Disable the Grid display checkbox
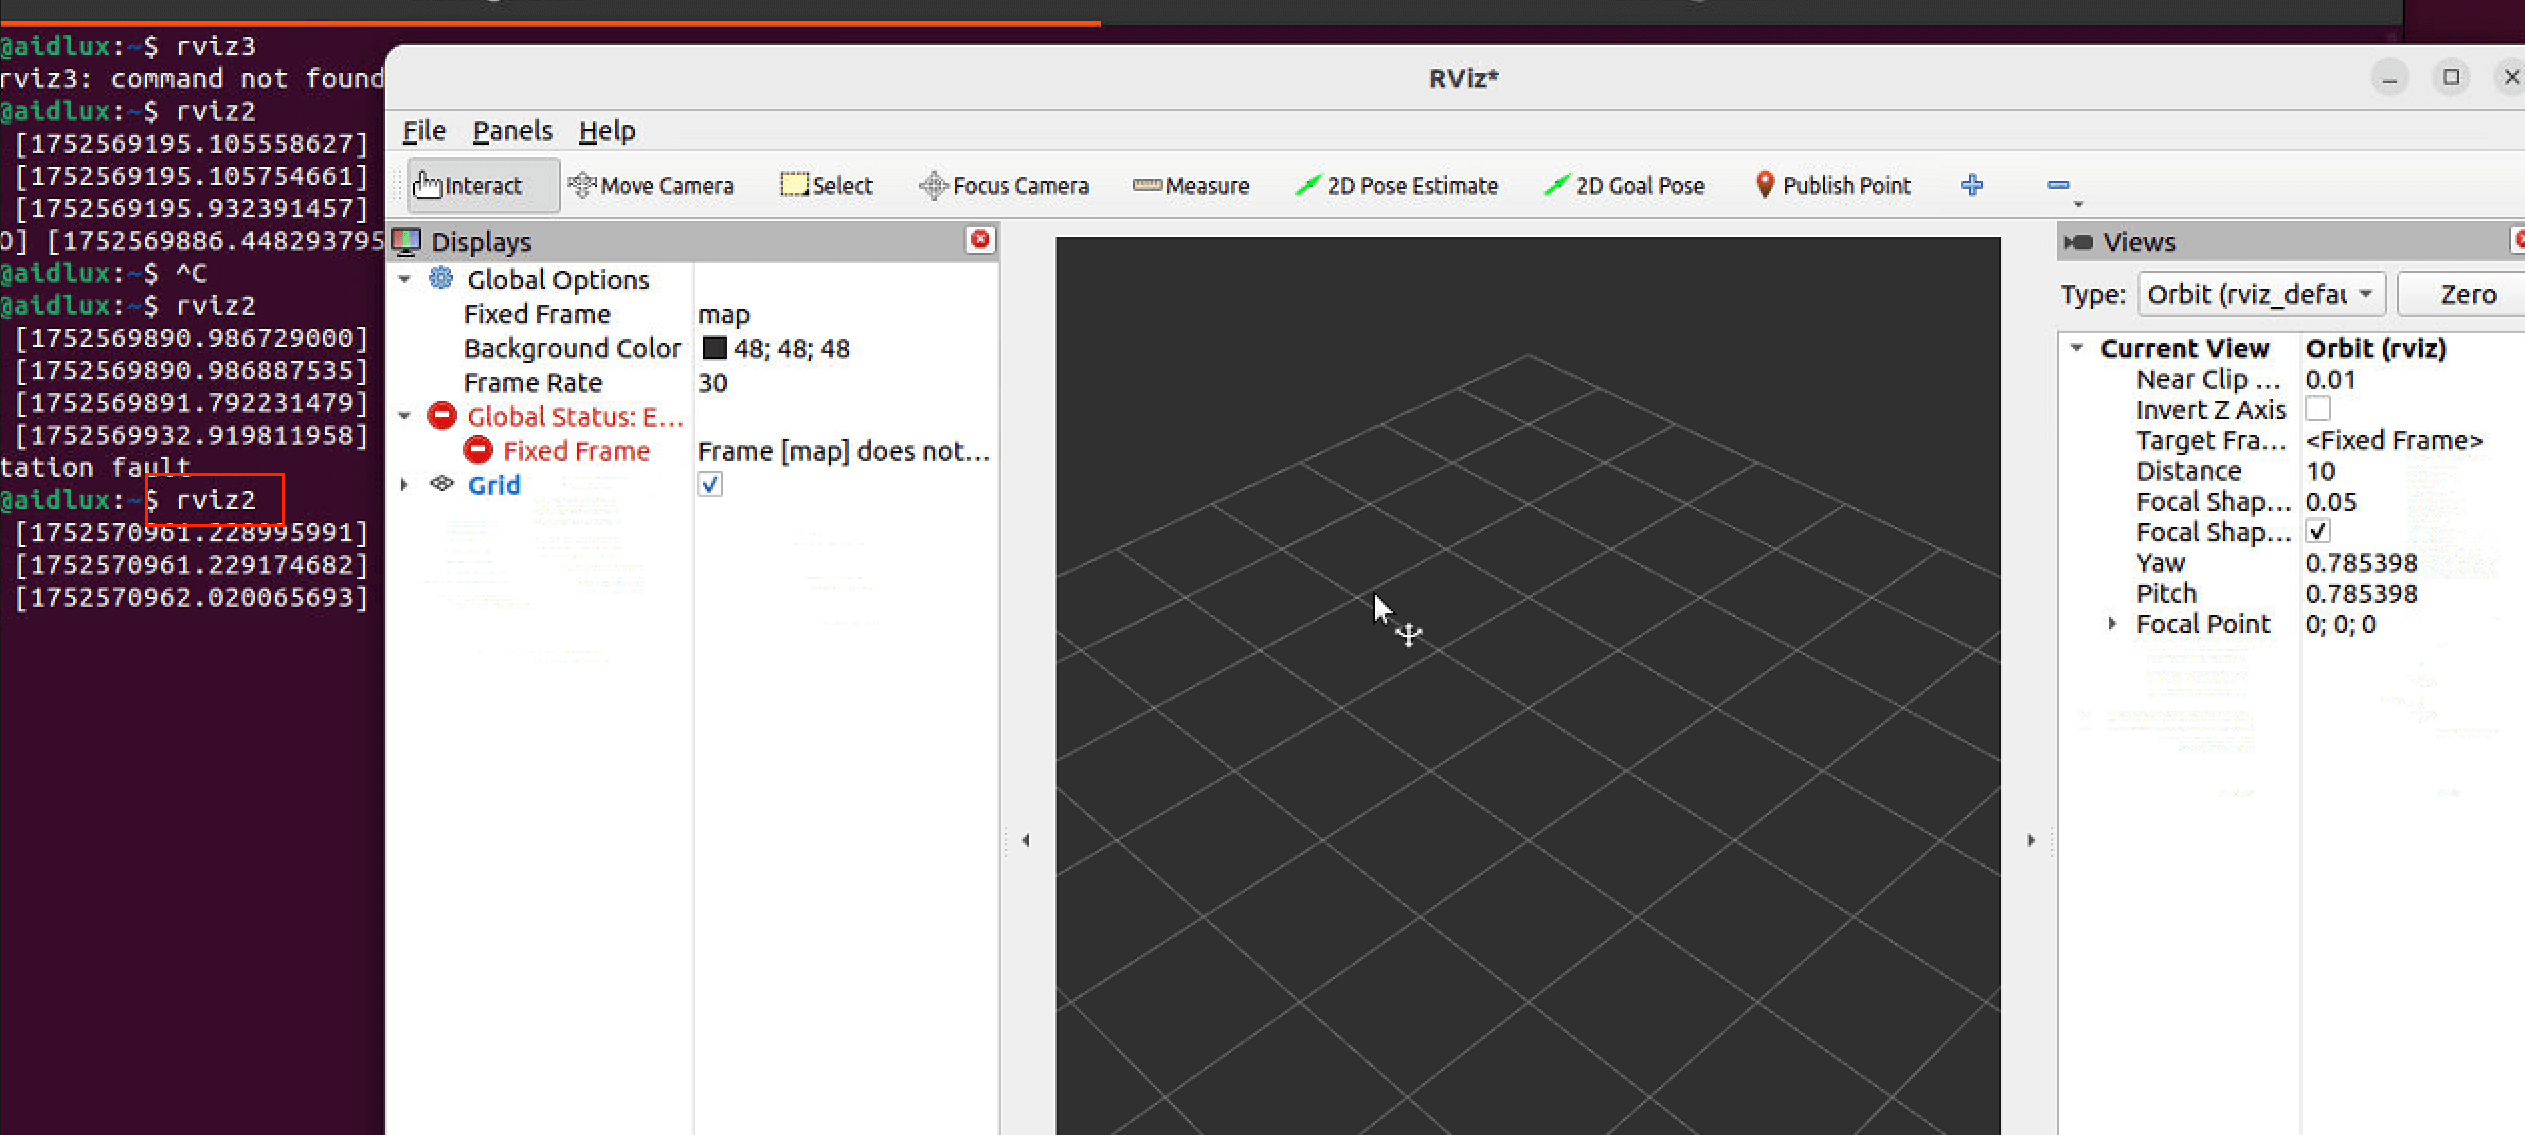The width and height of the screenshot is (2525, 1135). coord(710,485)
